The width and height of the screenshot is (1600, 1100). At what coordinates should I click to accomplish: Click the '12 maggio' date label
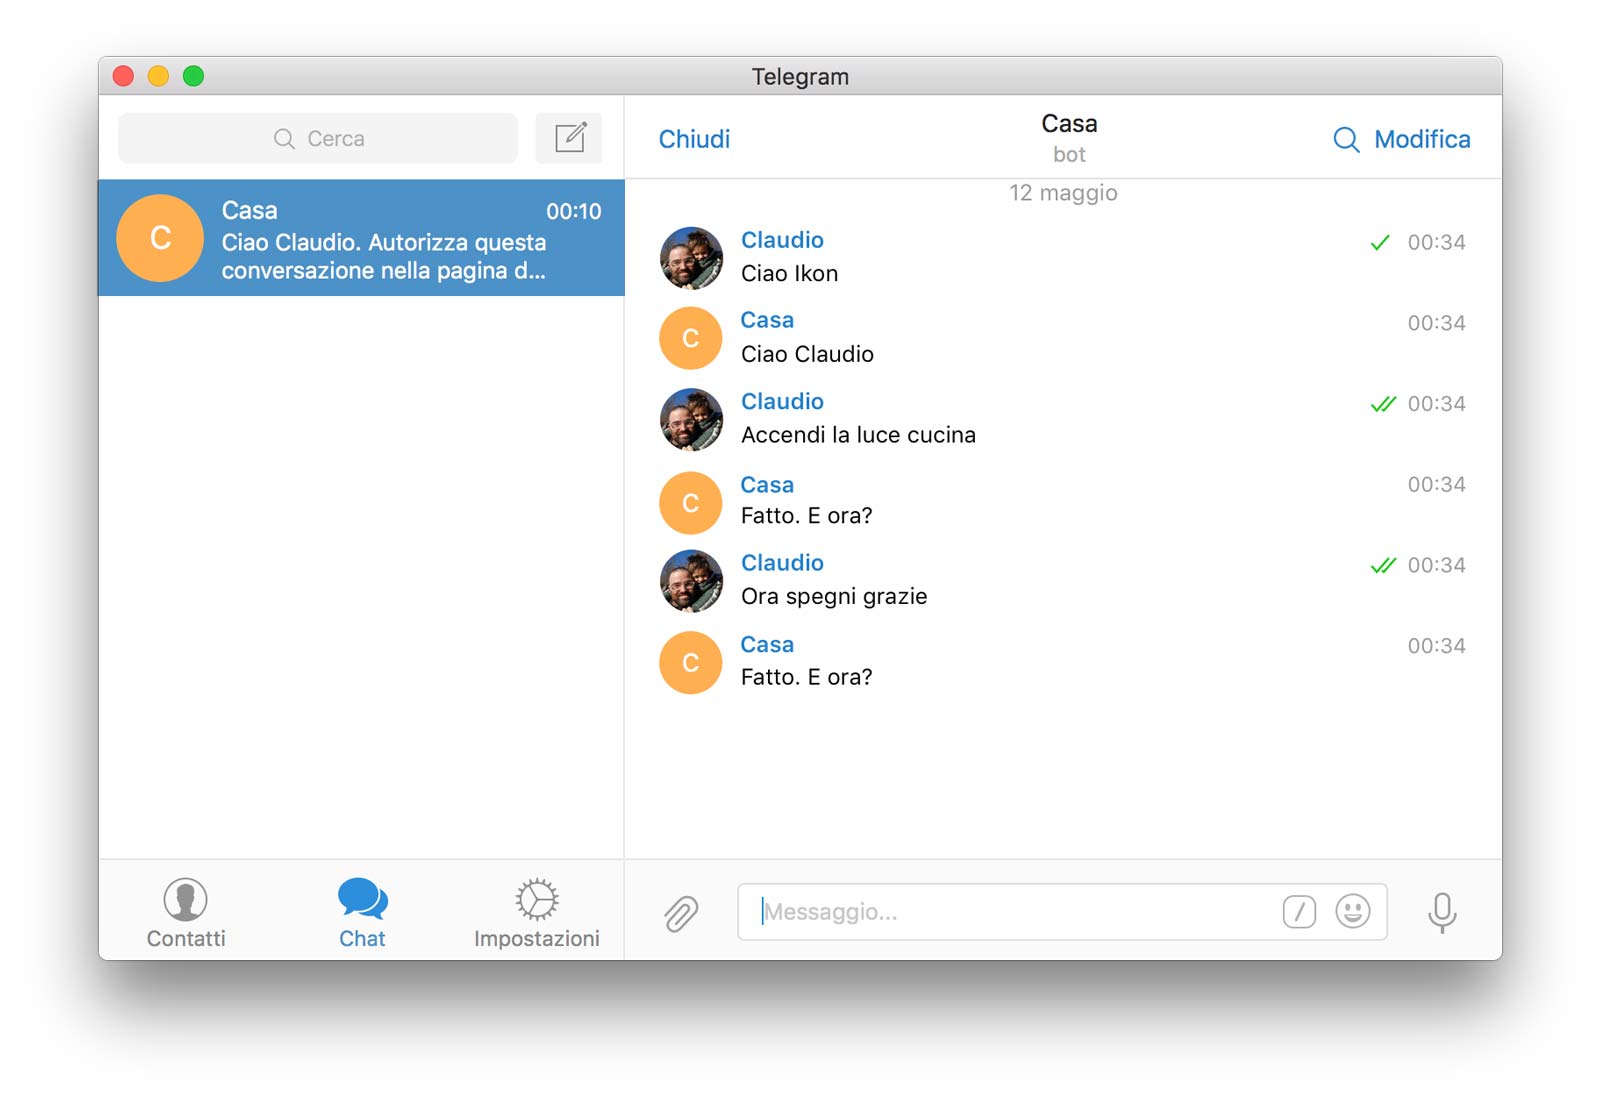tap(1063, 193)
